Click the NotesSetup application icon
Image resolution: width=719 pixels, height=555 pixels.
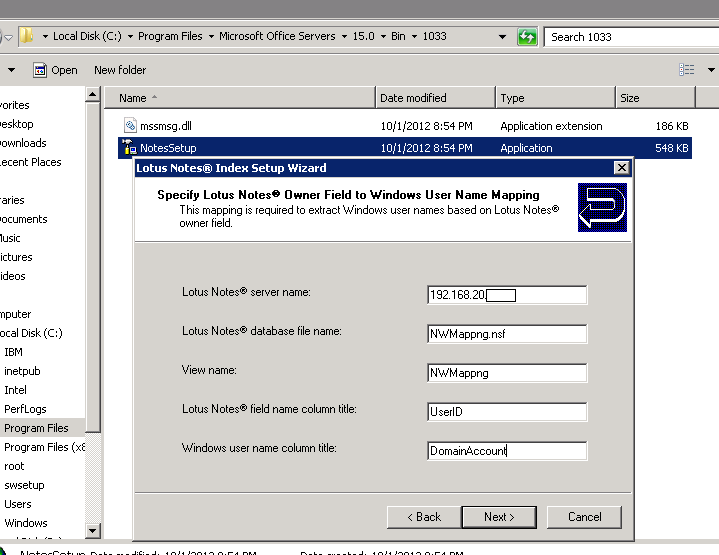click(129, 148)
